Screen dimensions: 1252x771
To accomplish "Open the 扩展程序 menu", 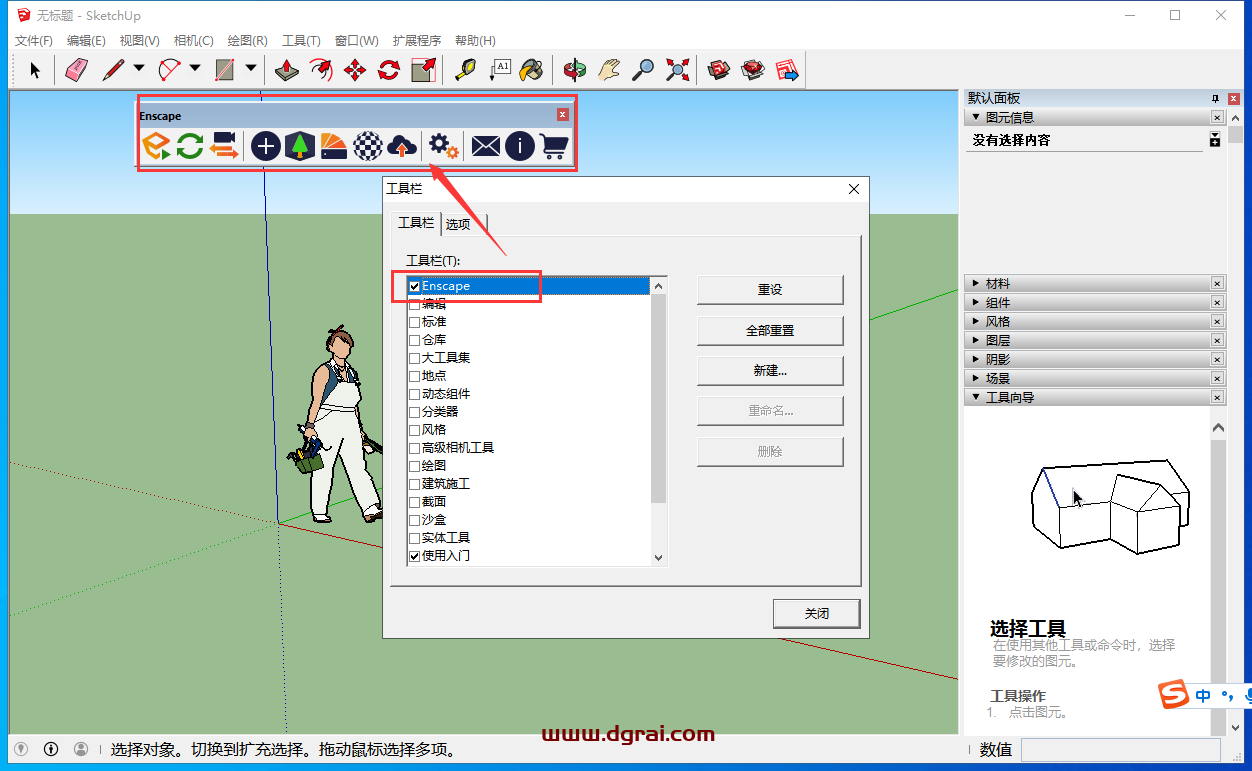I will [416, 41].
